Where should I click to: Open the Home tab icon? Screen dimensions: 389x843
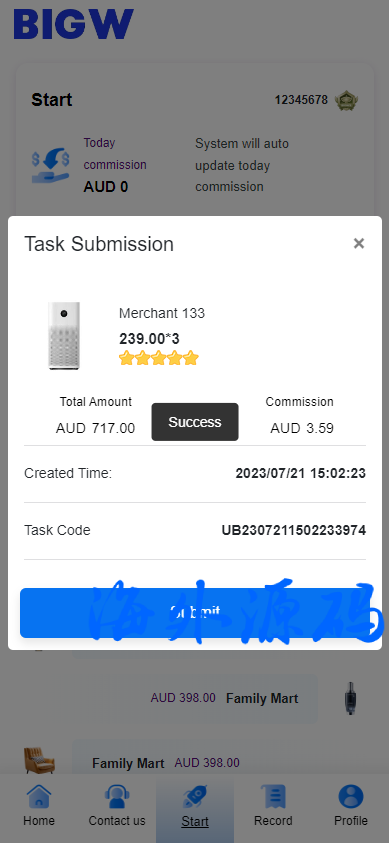click(x=39, y=796)
